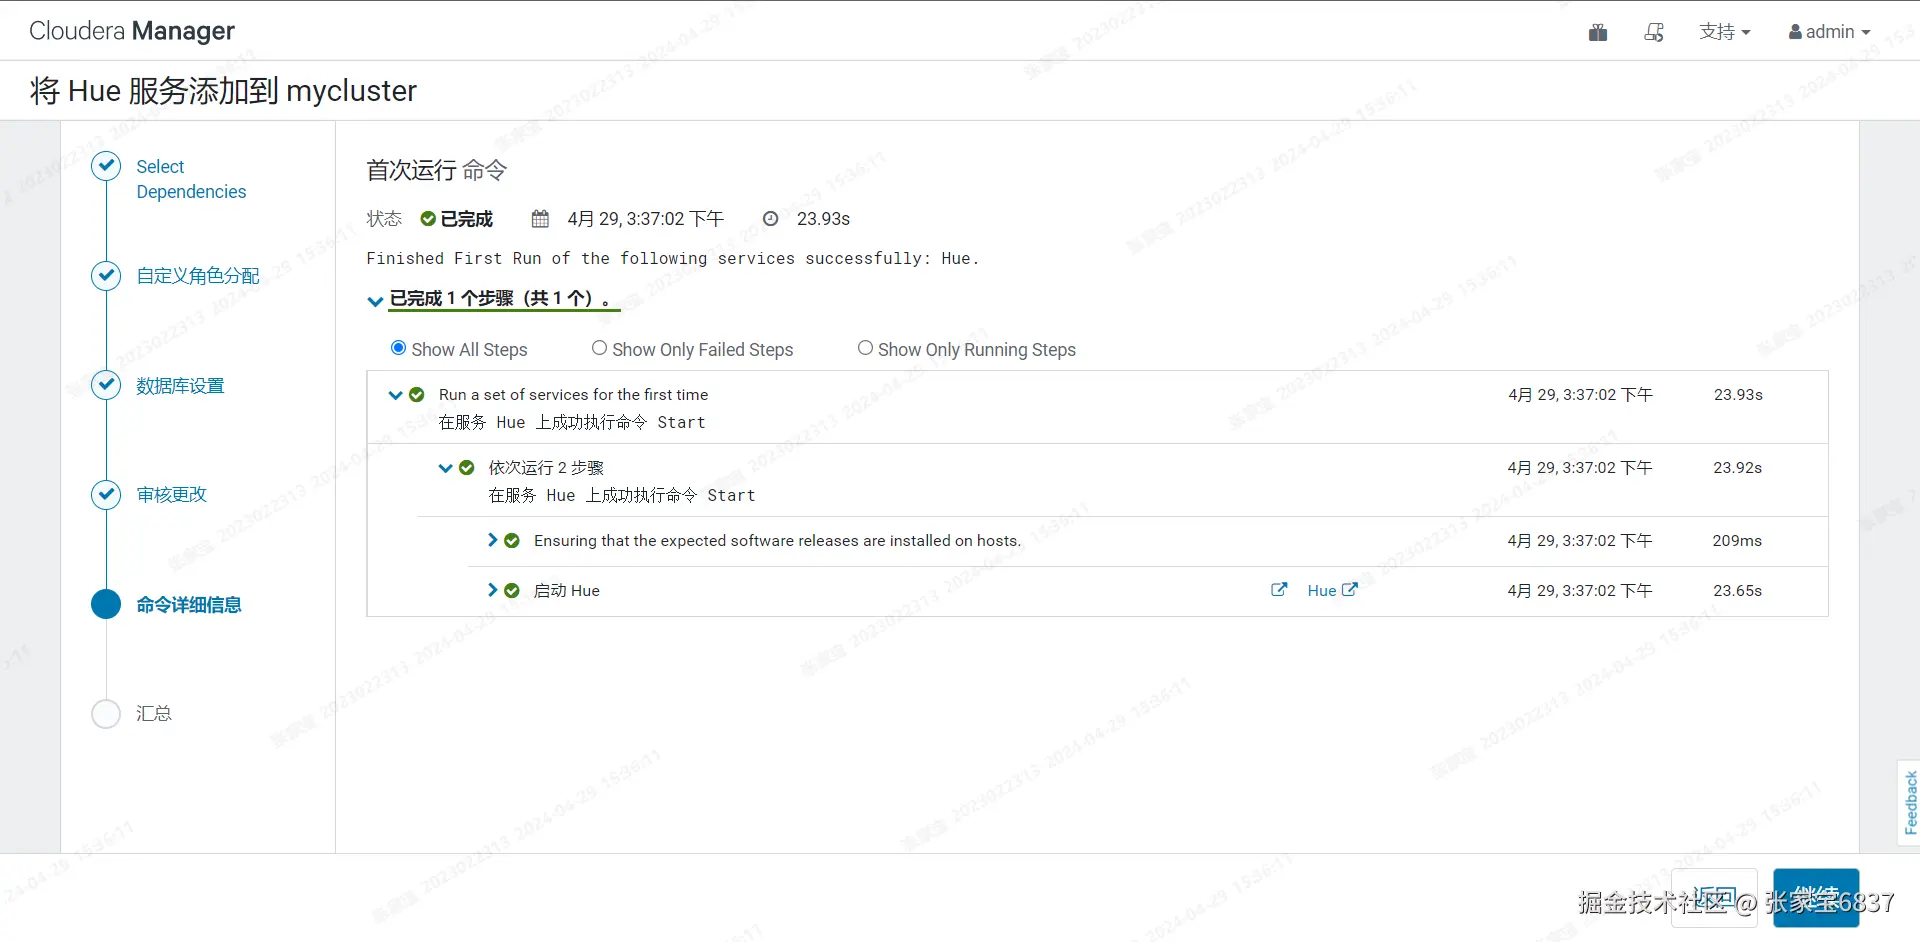Screen dimensions: 1920x942
Task: Expand the 启动 Hue step
Action: [x=492, y=590]
